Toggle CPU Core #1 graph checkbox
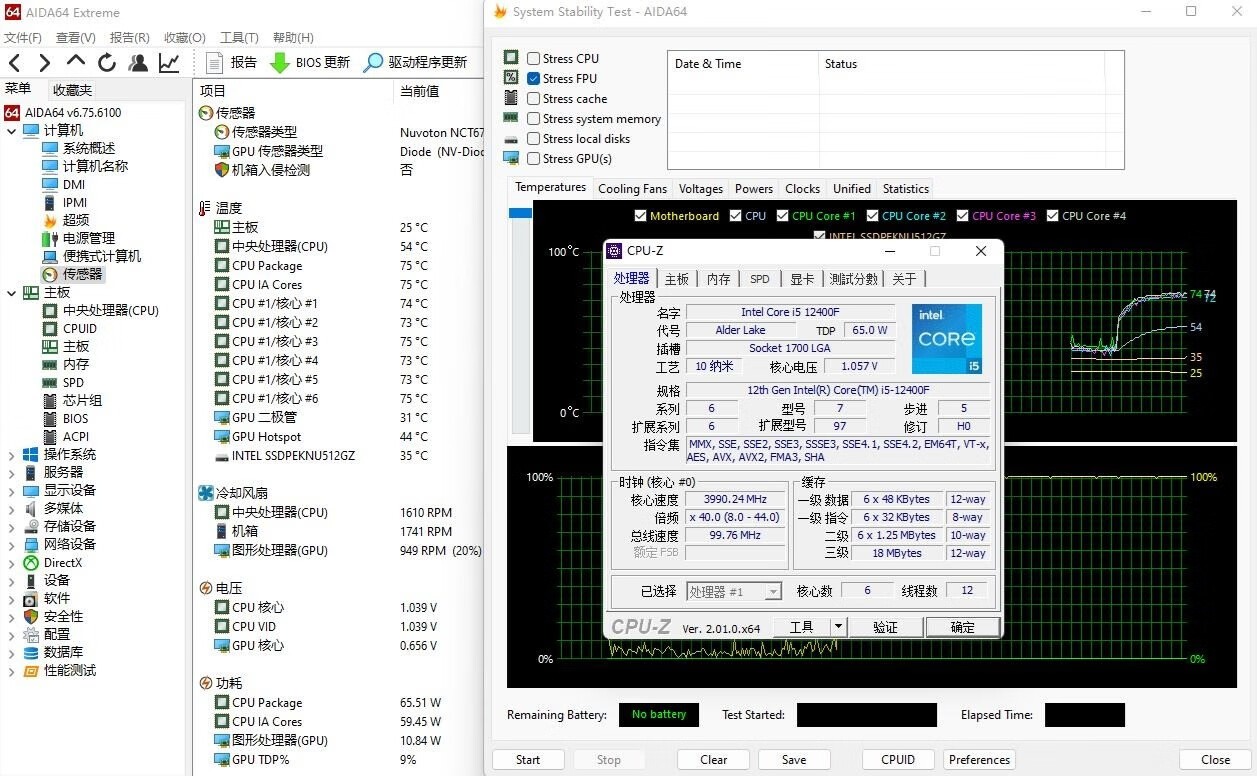1257x776 pixels. click(782, 215)
